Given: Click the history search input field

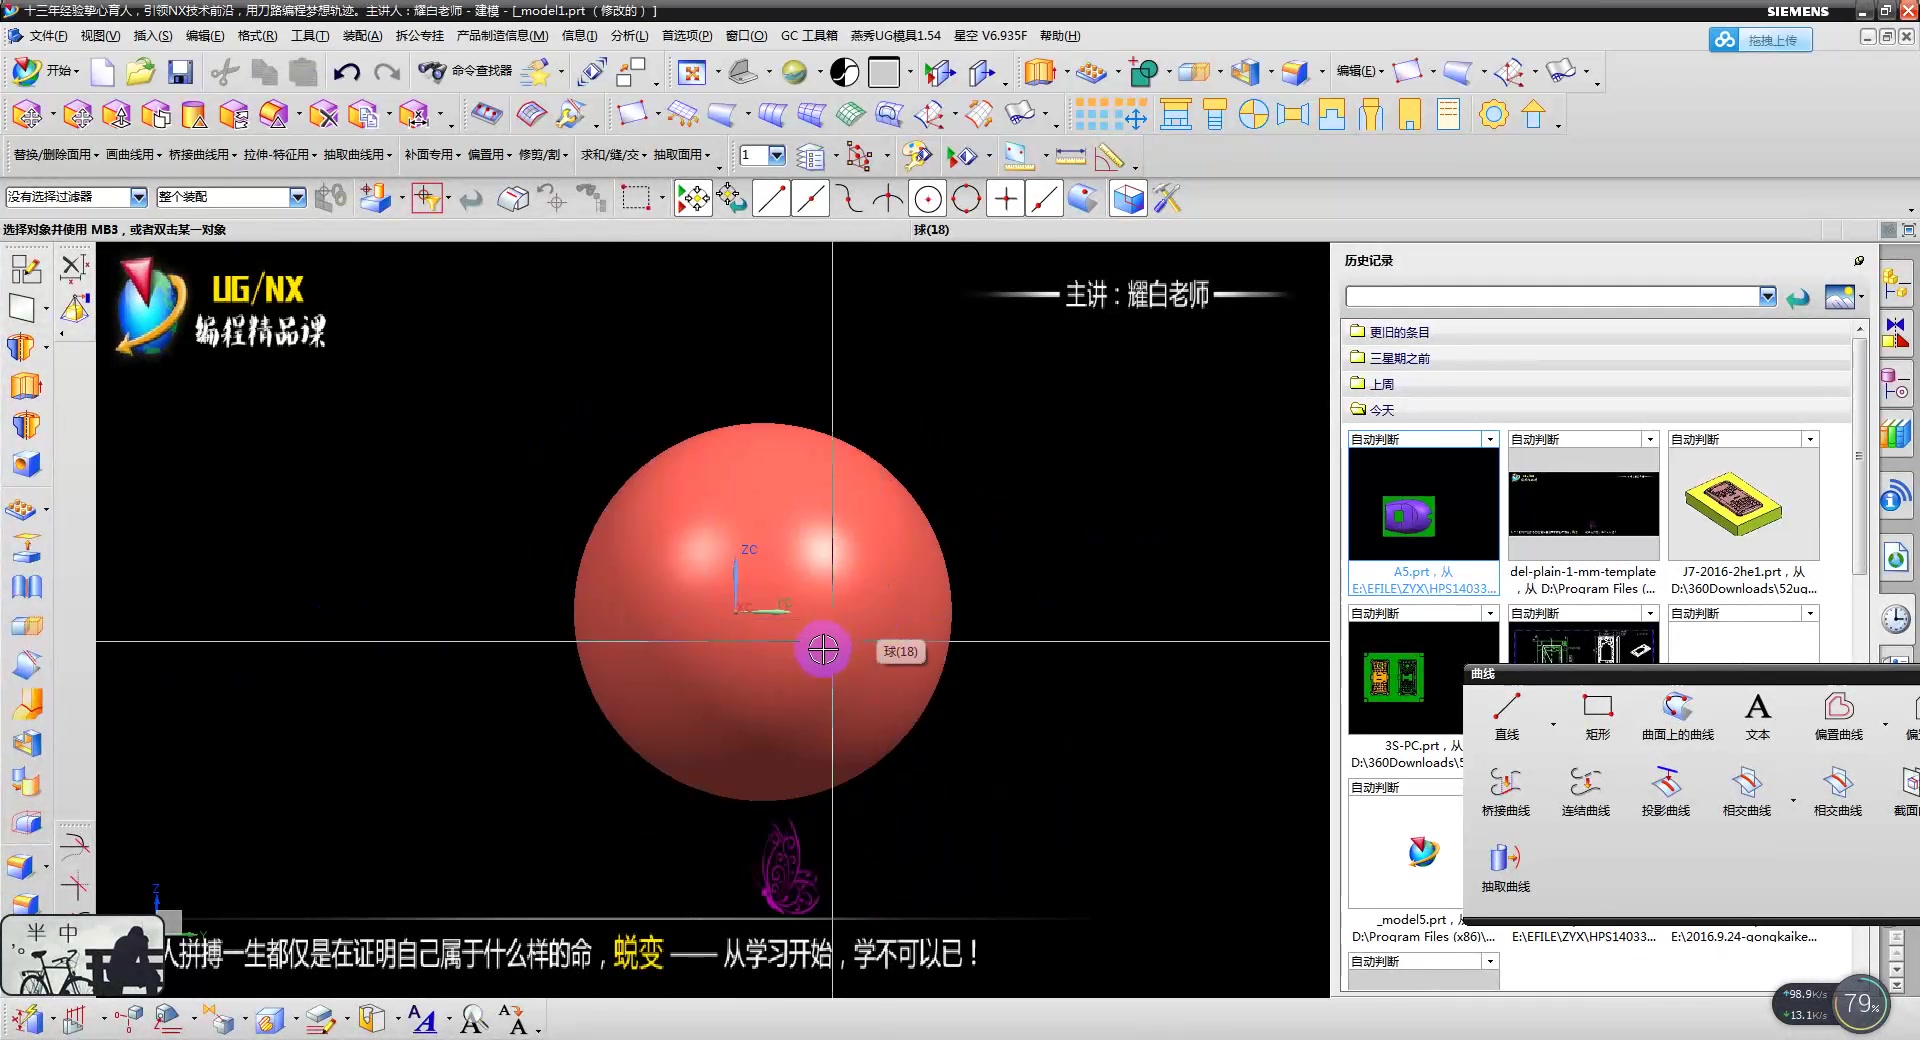Looking at the screenshot, I should [1552, 297].
